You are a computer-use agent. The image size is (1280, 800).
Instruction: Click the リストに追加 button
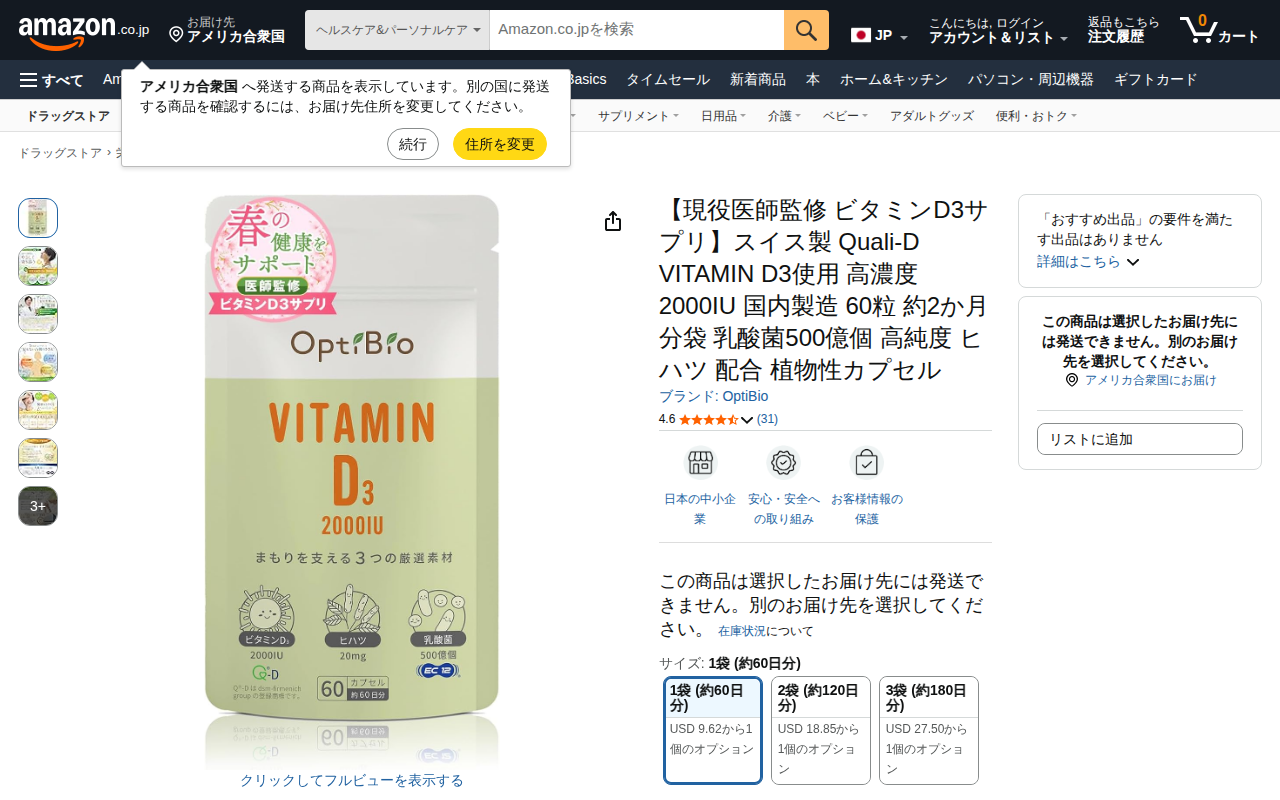(x=1140, y=439)
